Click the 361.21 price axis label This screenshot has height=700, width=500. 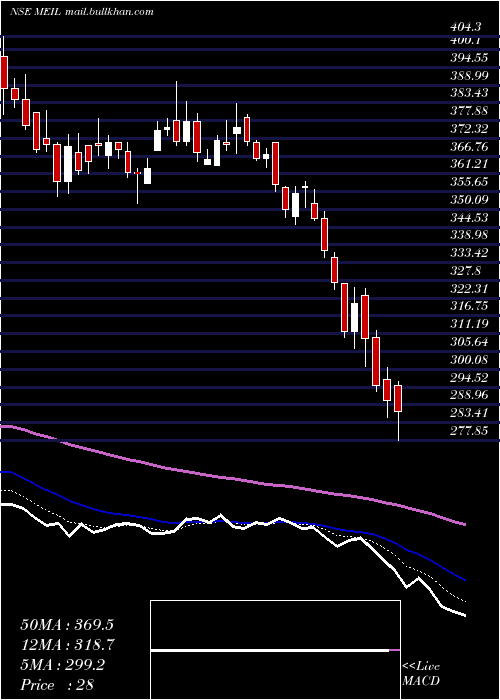pos(470,164)
